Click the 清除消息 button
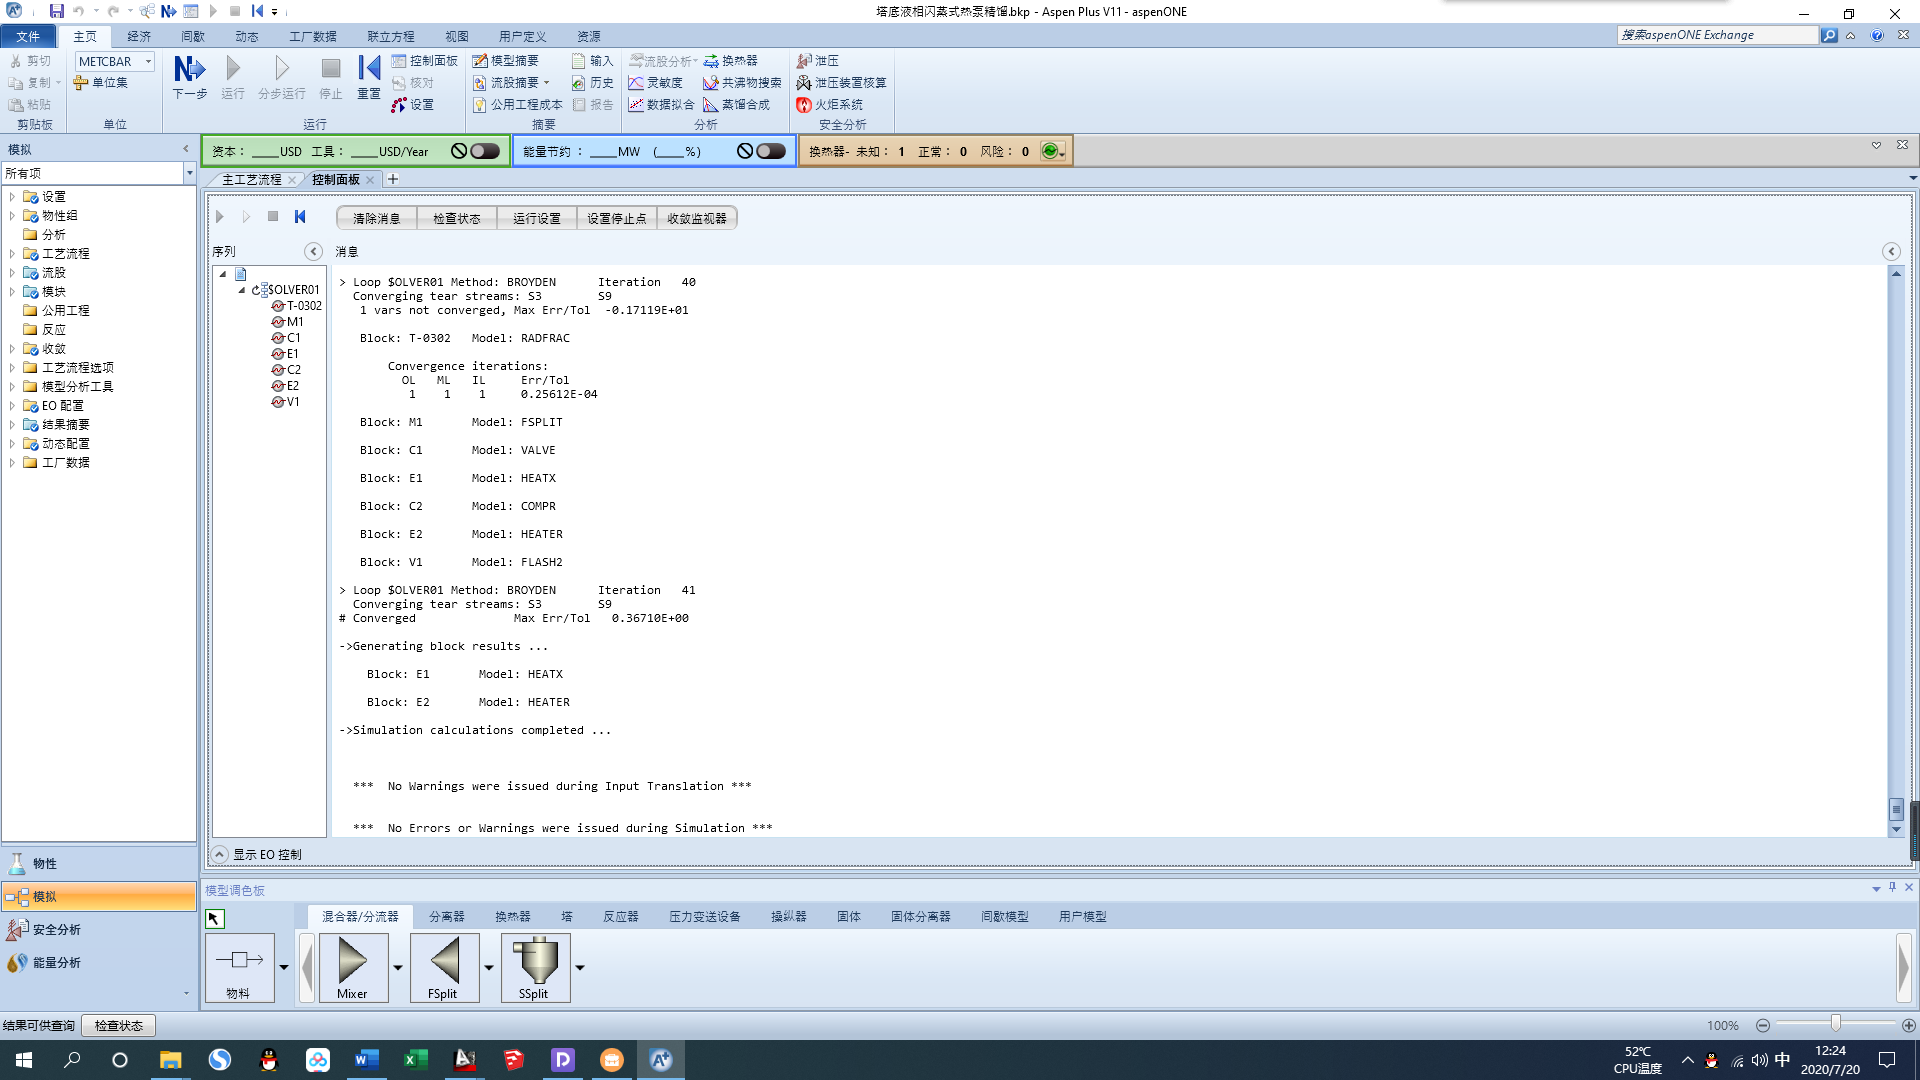The height and width of the screenshot is (1080, 1920). (x=376, y=218)
